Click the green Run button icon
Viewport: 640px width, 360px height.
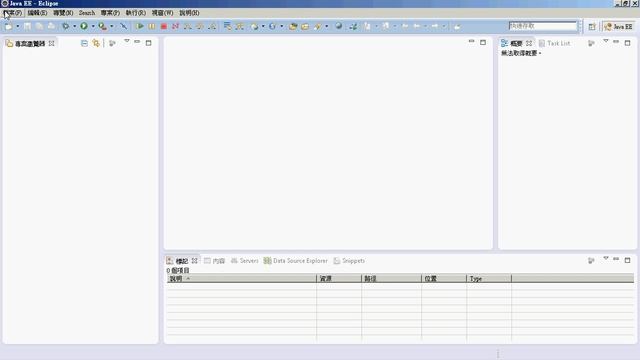pos(84,27)
